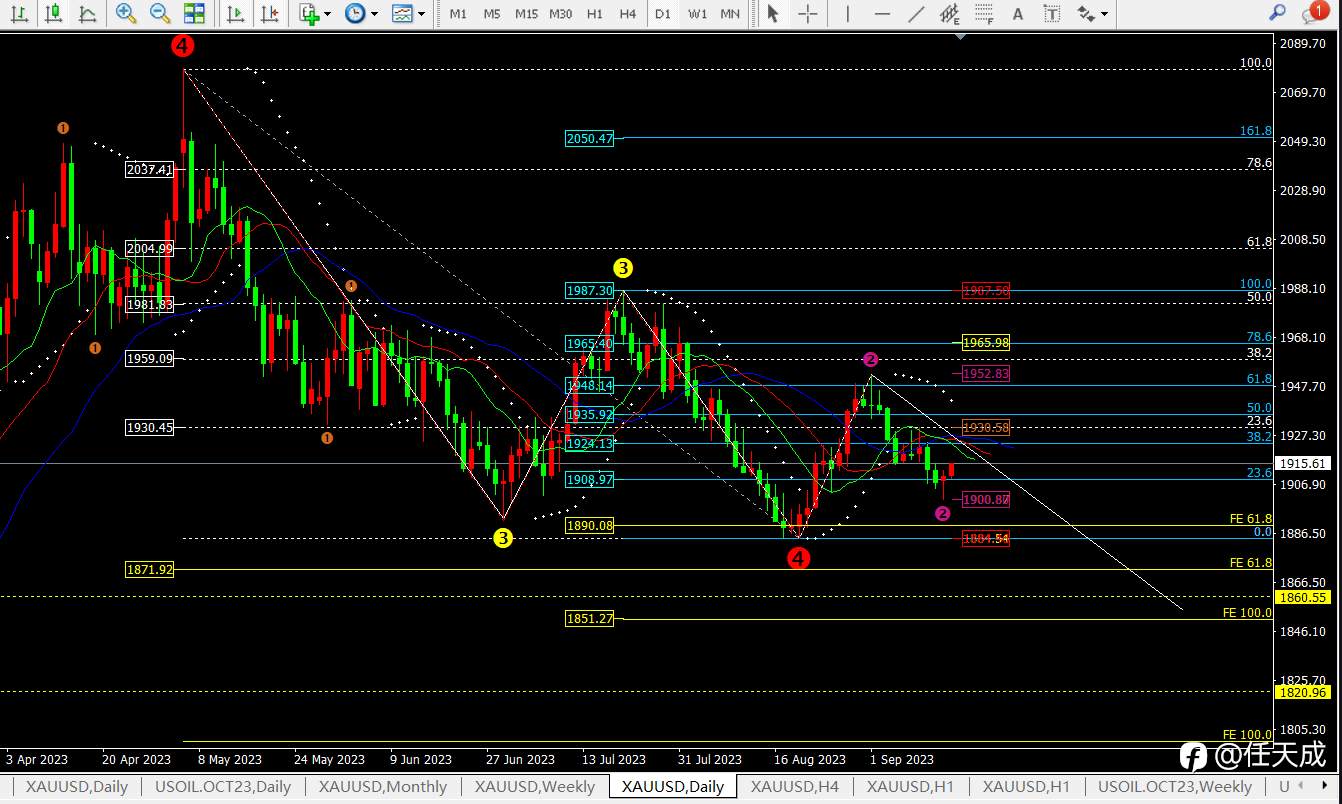The height and width of the screenshot is (804, 1342).
Task: Click the 1851.27 yellow price label
Action: point(590,618)
